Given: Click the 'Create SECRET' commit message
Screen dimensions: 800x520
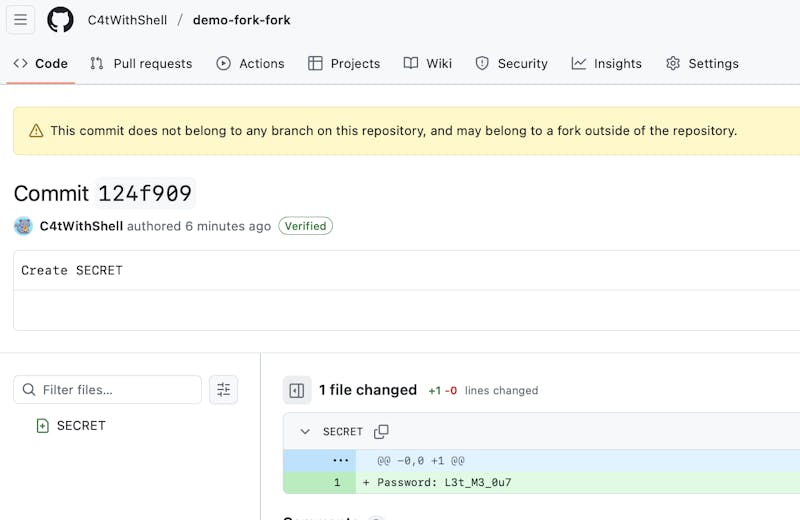Looking at the screenshot, I should [x=72, y=270].
